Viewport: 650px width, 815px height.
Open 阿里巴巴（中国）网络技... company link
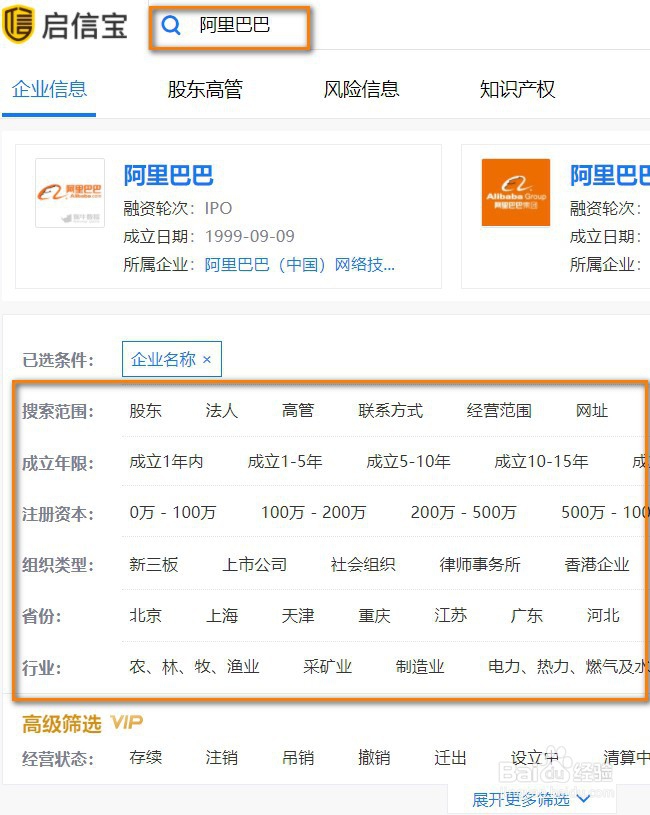point(300,265)
